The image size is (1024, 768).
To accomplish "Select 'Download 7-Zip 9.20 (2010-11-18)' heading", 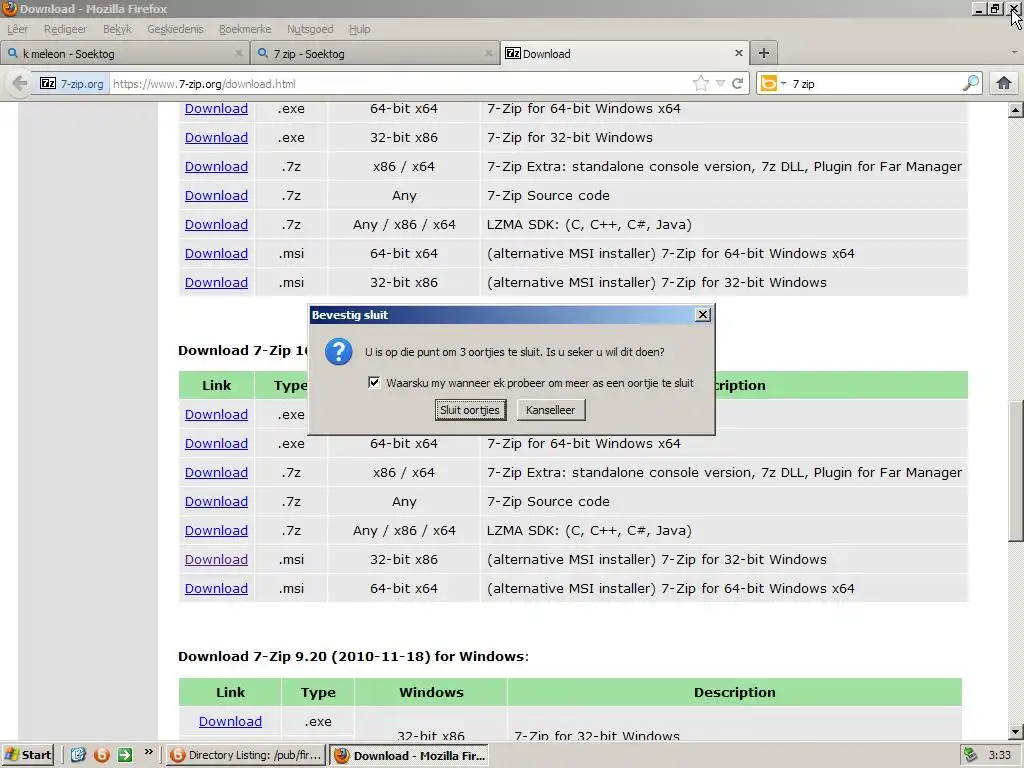I will pos(353,656).
